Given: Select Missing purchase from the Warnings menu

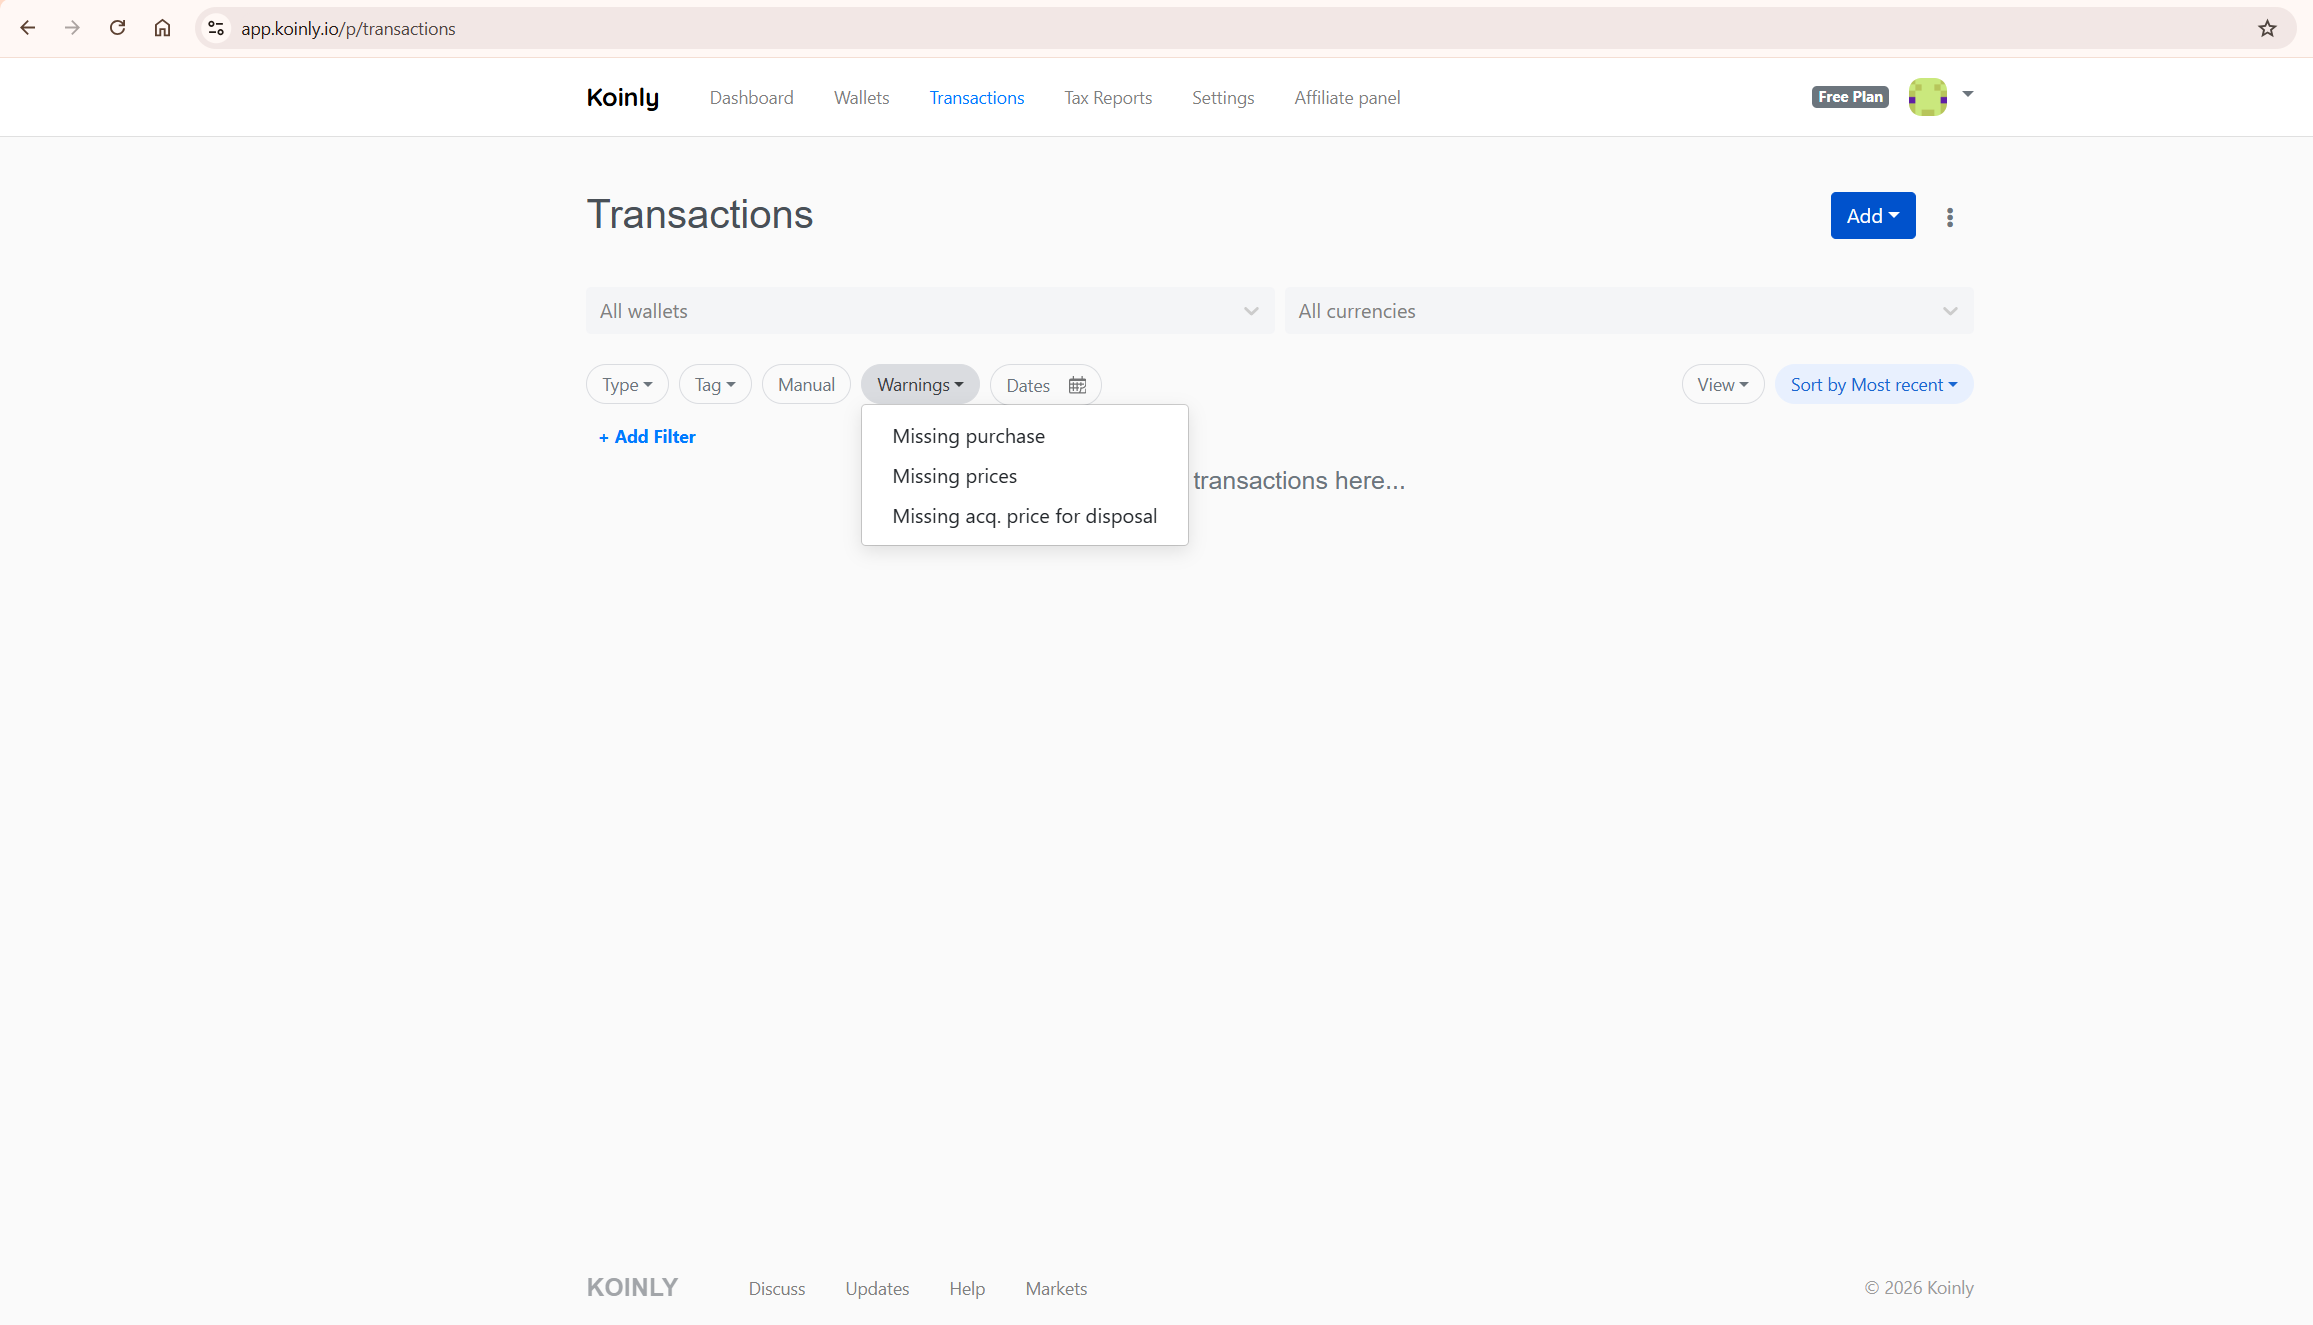Looking at the screenshot, I should click(x=967, y=435).
